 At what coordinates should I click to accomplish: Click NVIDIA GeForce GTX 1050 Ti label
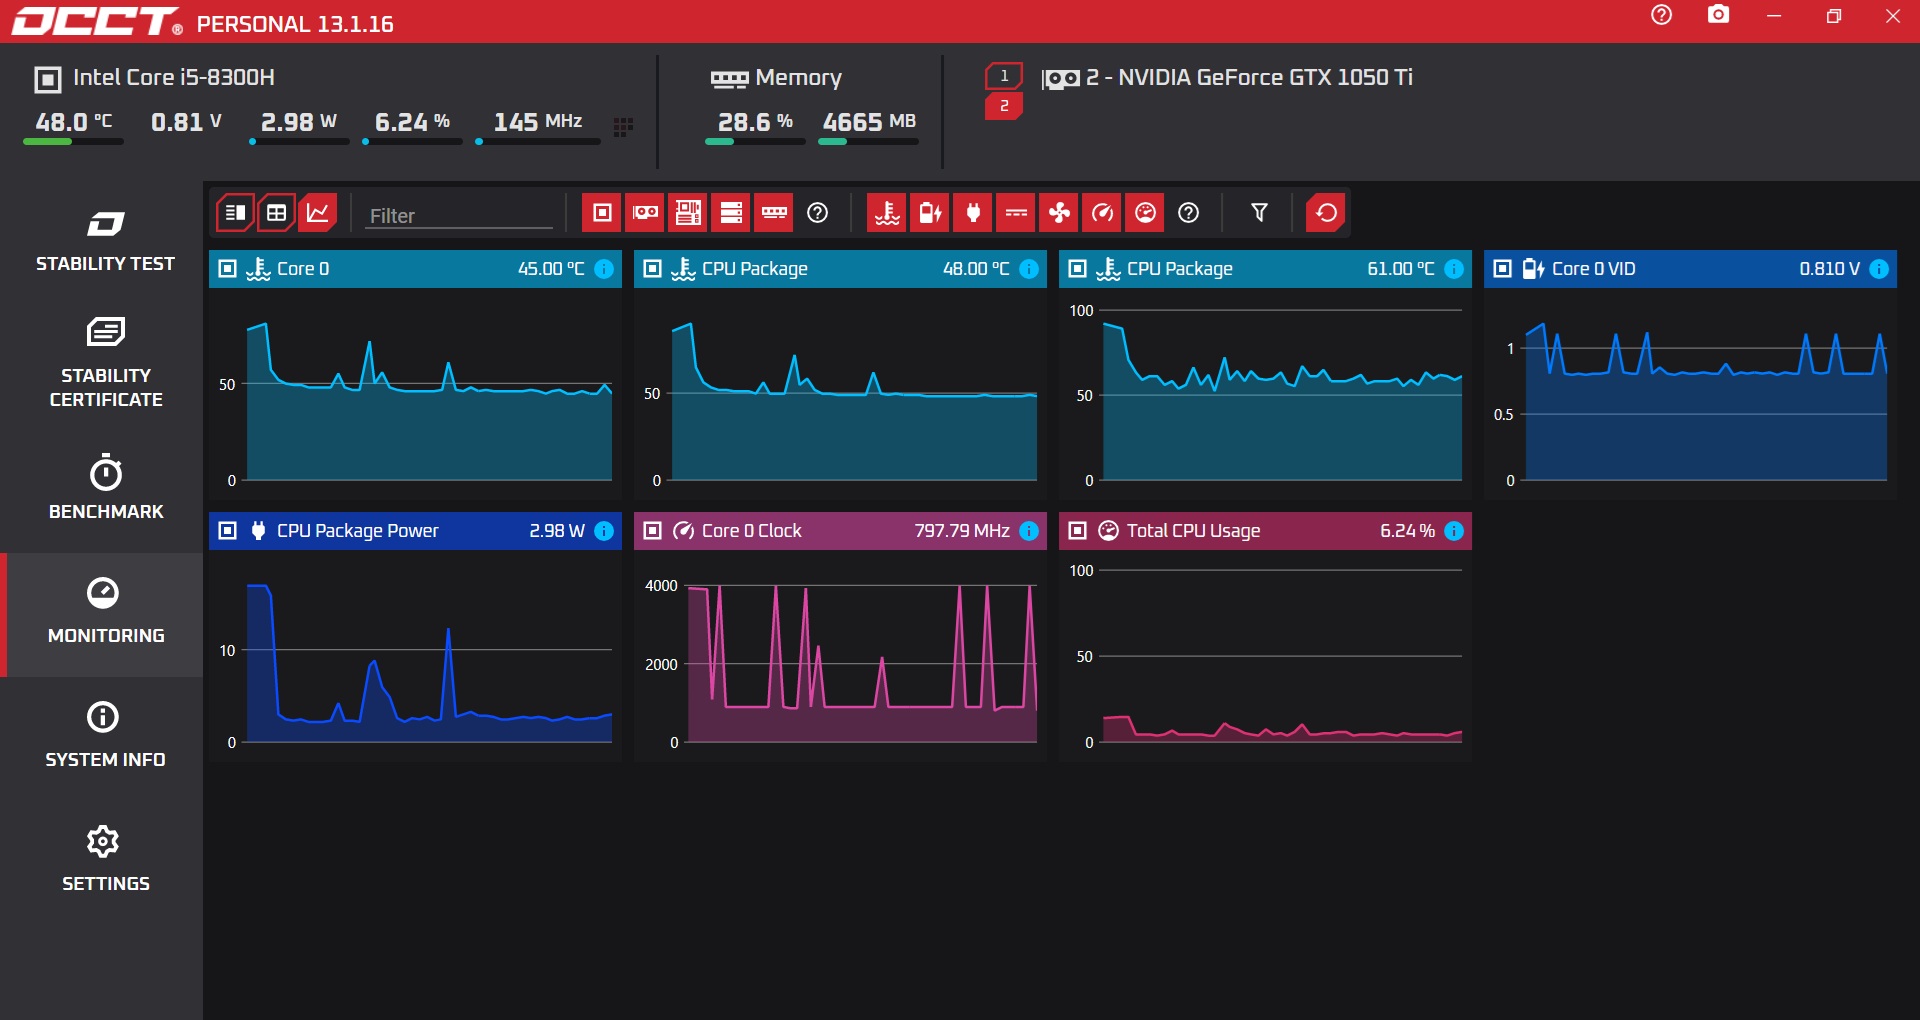(x=1250, y=77)
